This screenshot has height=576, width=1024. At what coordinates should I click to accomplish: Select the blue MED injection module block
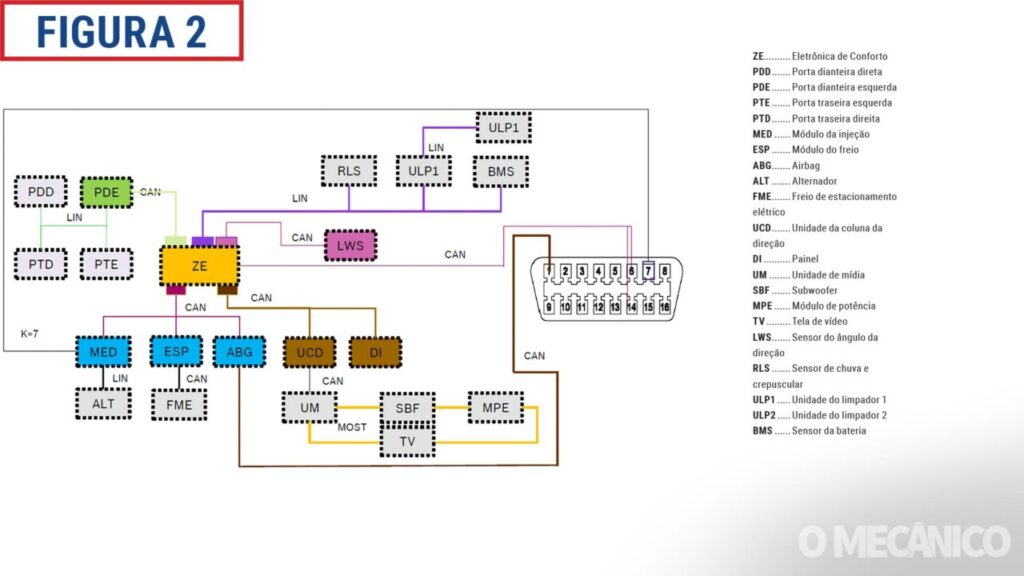click(x=103, y=352)
